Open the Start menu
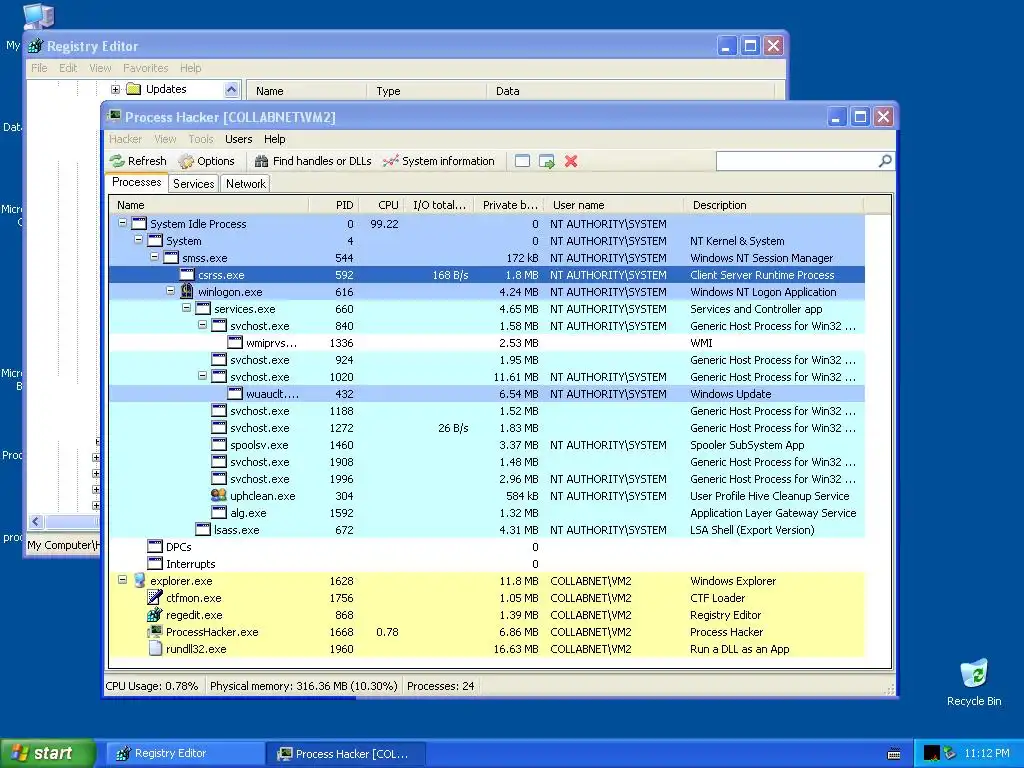The width and height of the screenshot is (1024, 768). pyautogui.click(x=48, y=753)
